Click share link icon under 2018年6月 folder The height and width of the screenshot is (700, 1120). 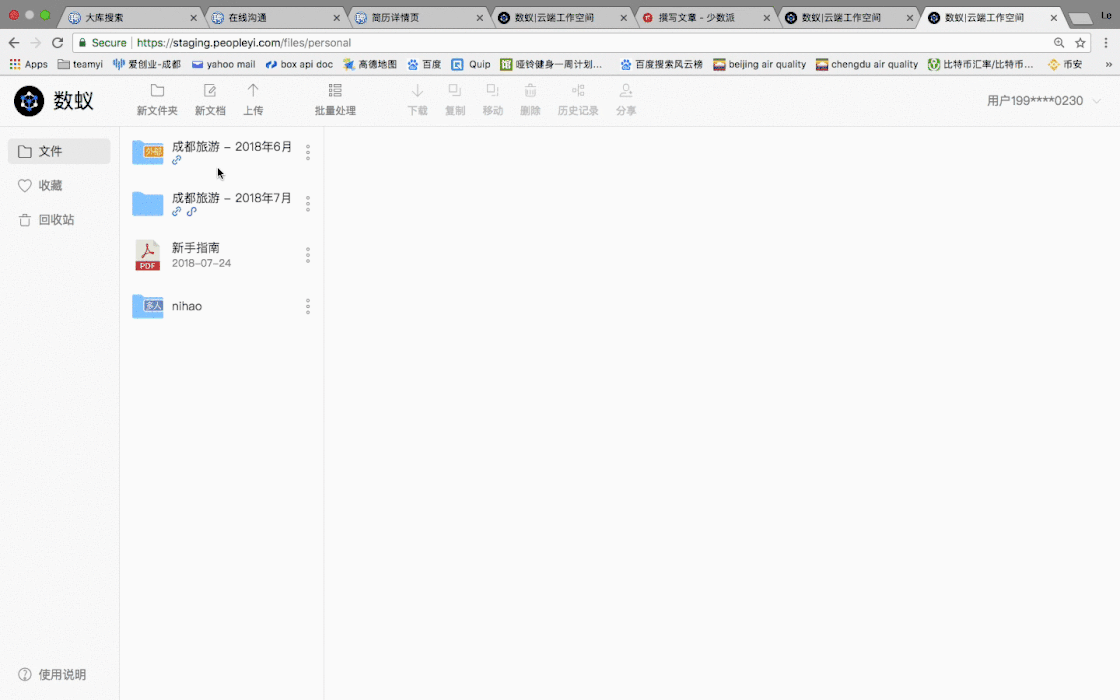176,161
